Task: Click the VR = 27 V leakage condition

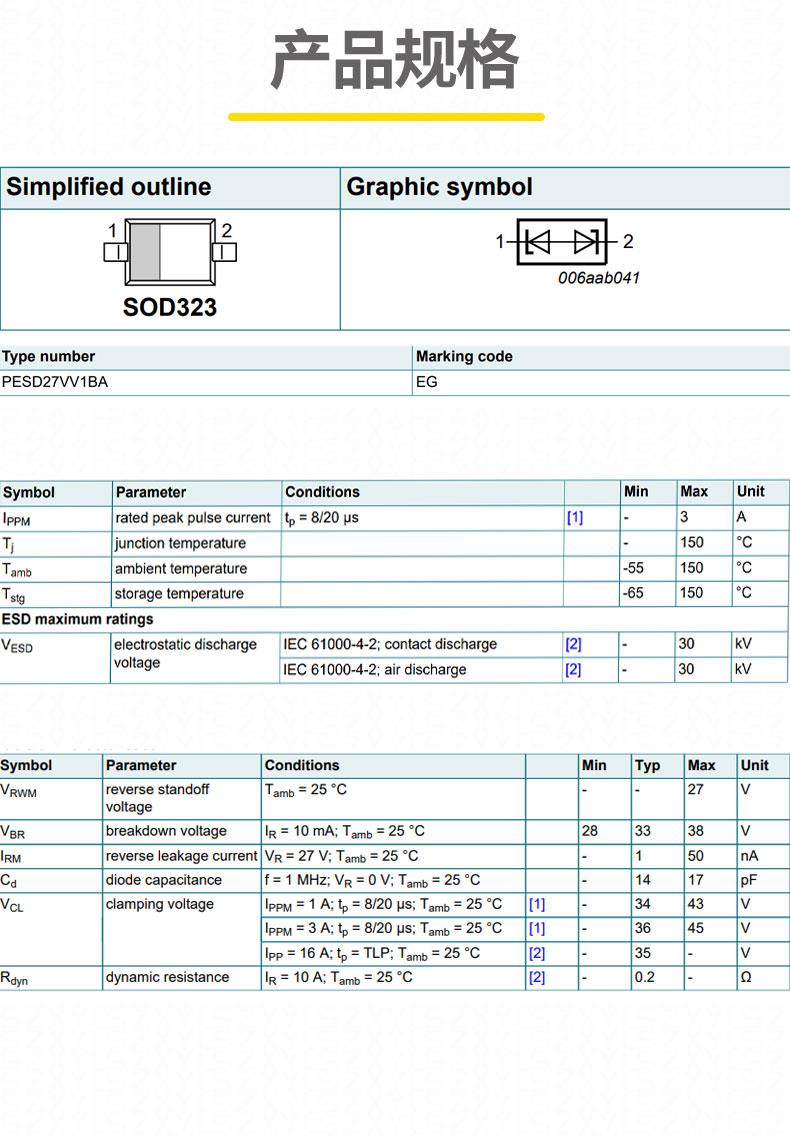Action: coord(341,856)
